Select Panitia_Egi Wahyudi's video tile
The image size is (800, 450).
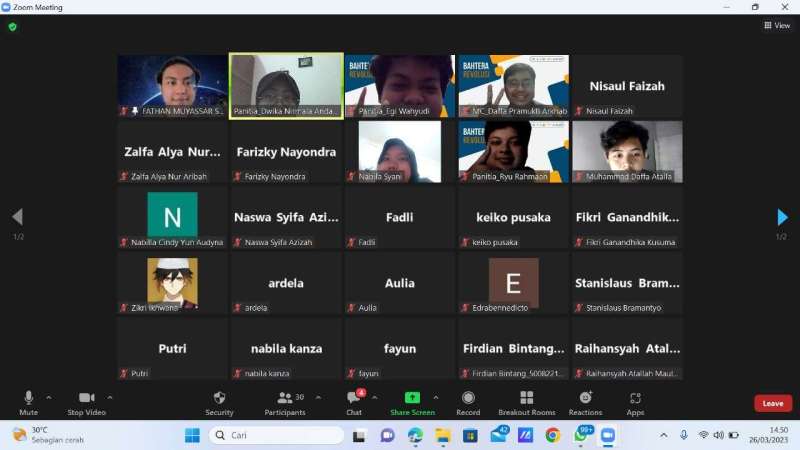point(400,86)
